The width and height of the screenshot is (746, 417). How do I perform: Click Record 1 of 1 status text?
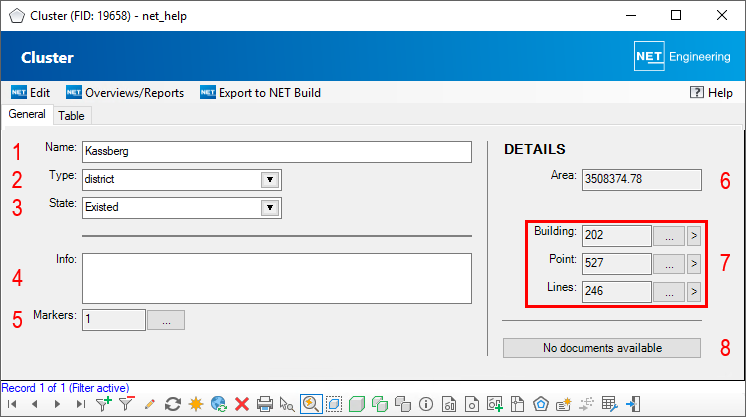(x=66, y=388)
